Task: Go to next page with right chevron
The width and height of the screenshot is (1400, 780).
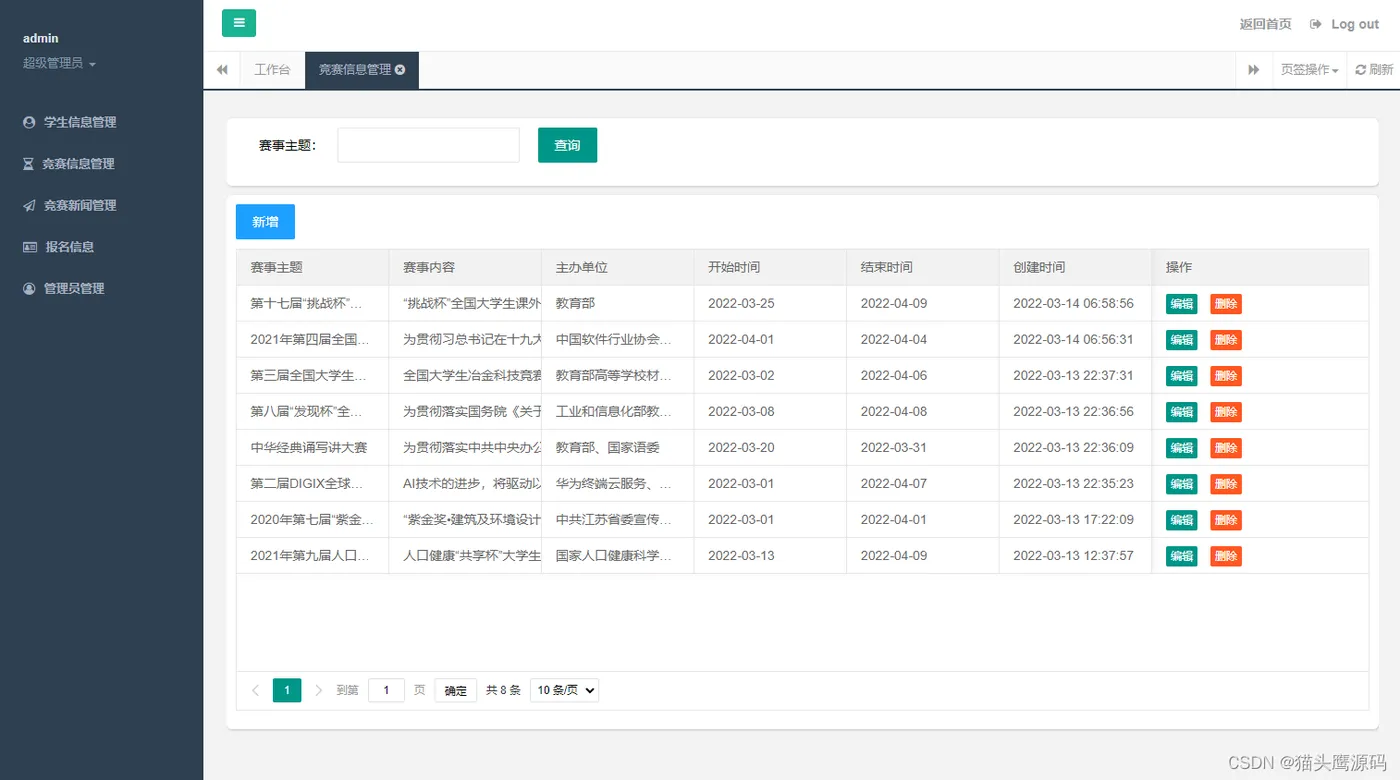Action: pos(319,690)
